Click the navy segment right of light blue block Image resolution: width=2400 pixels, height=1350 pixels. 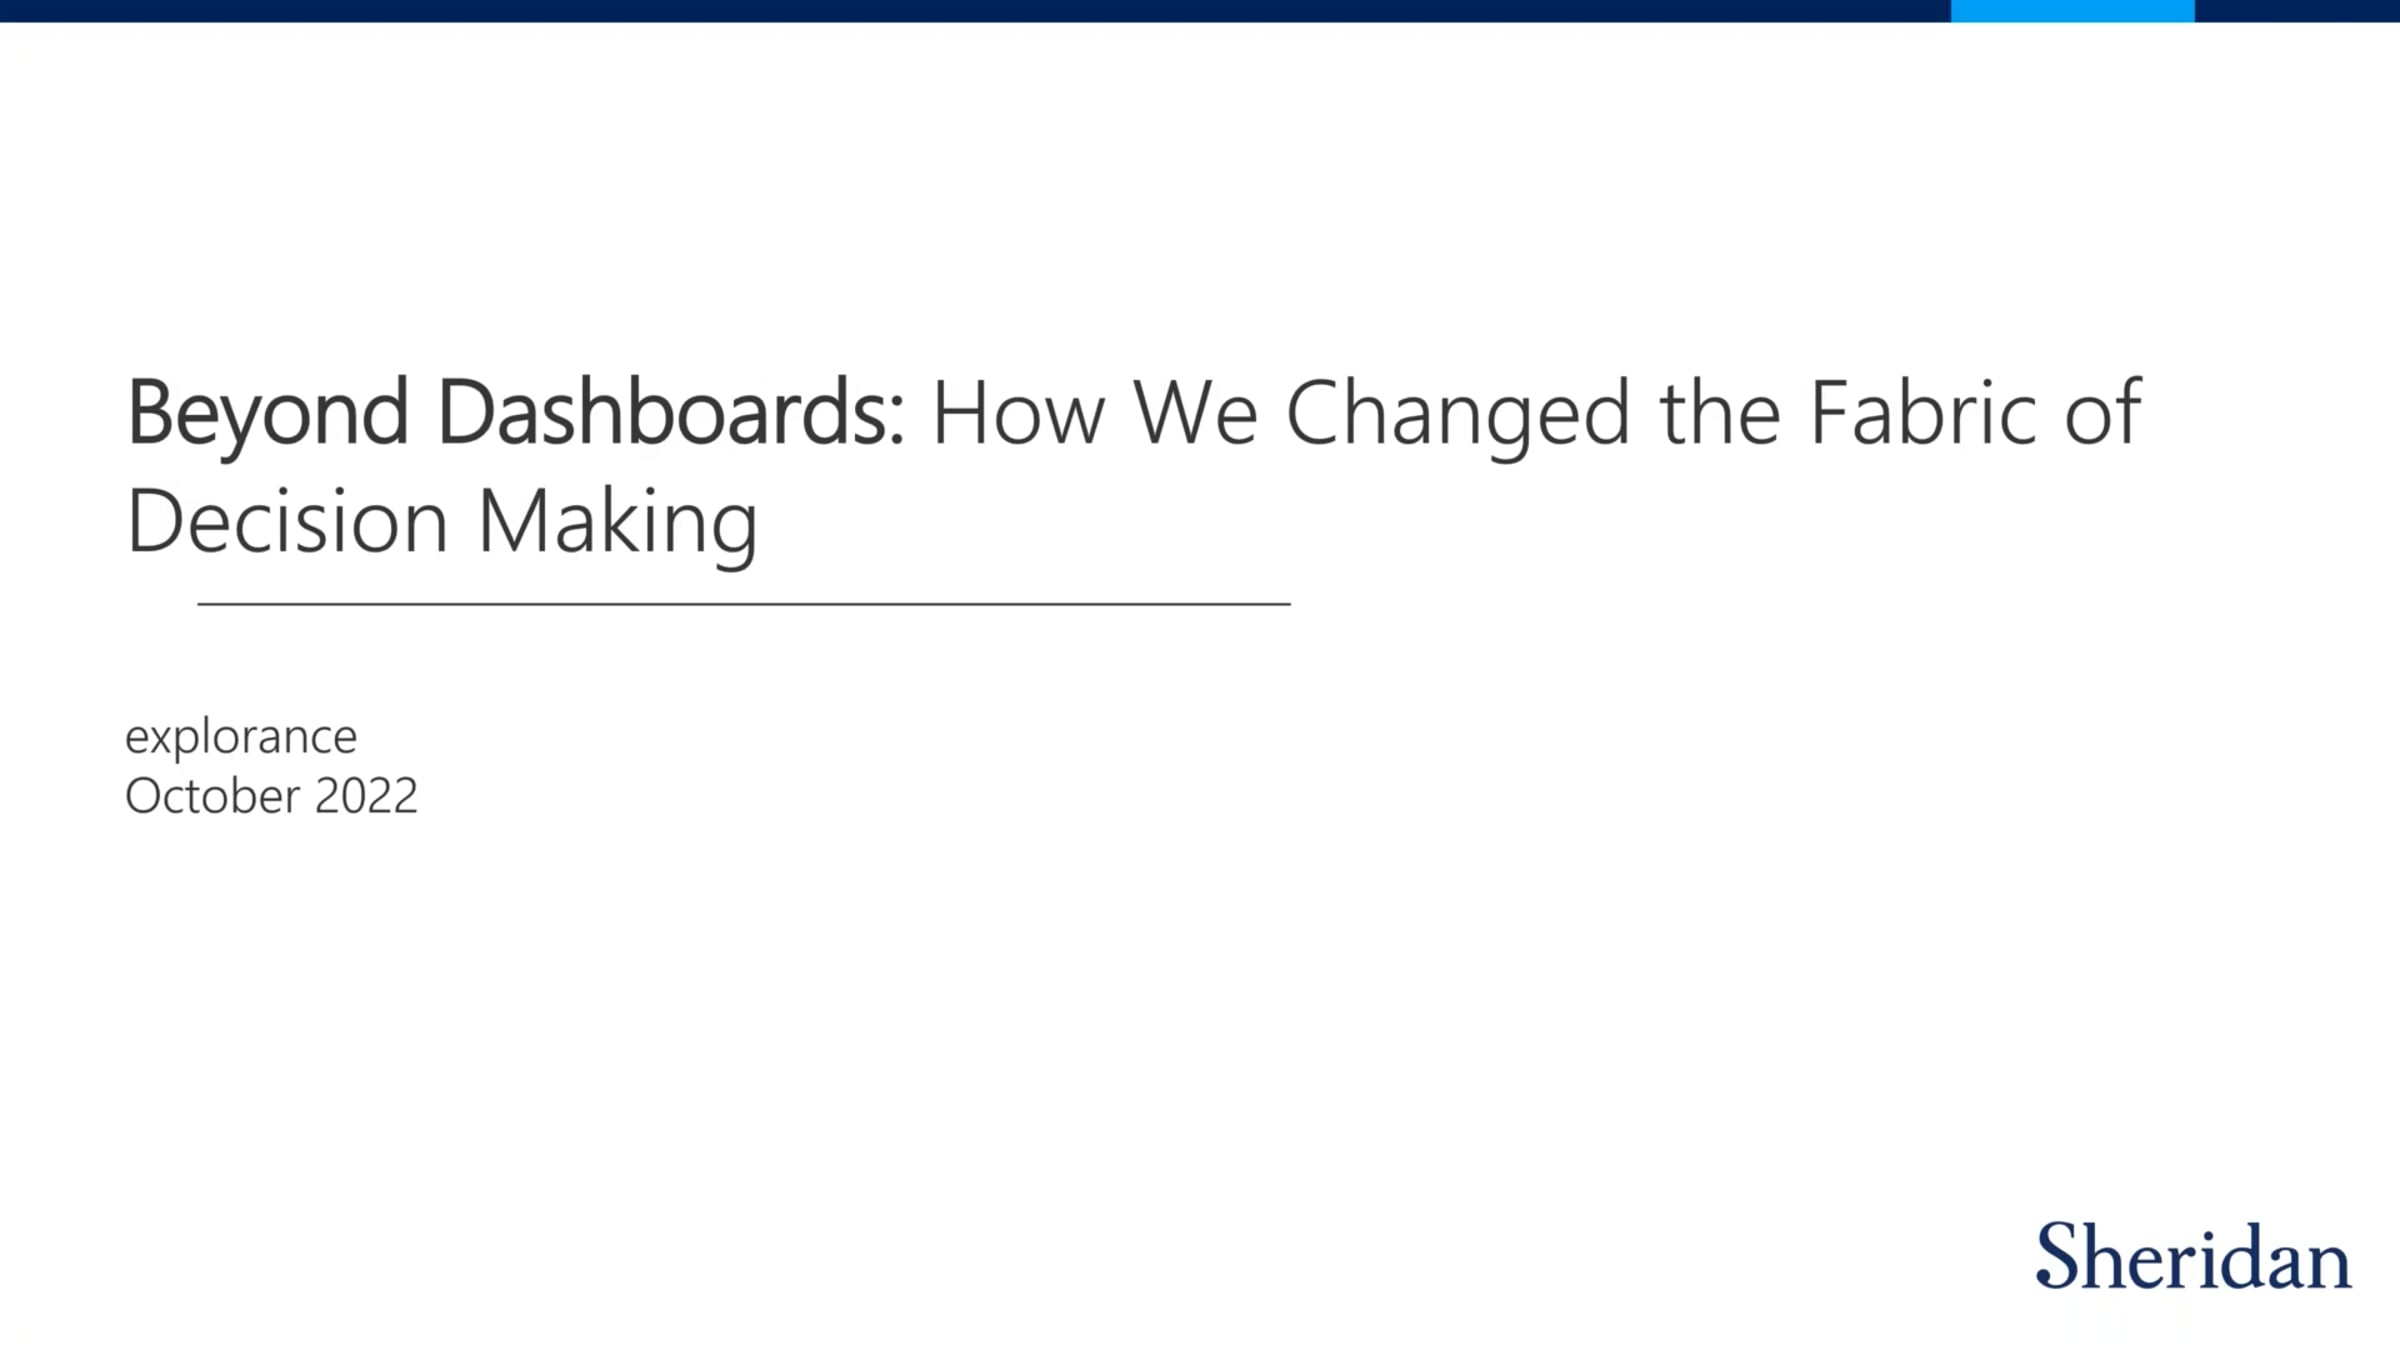click(x=2297, y=10)
